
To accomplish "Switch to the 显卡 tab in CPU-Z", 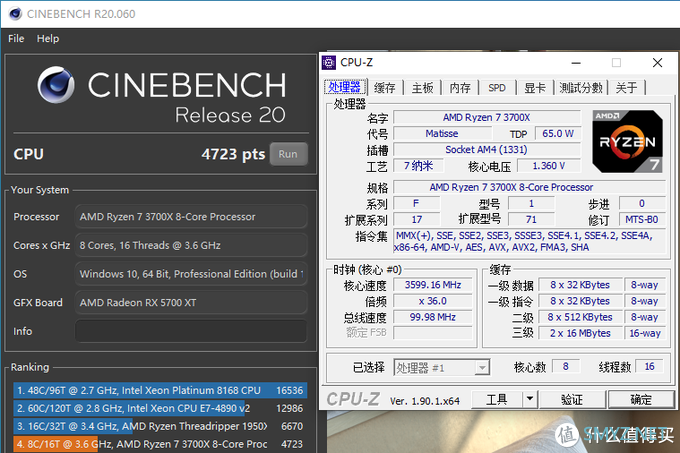I will [x=535, y=88].
